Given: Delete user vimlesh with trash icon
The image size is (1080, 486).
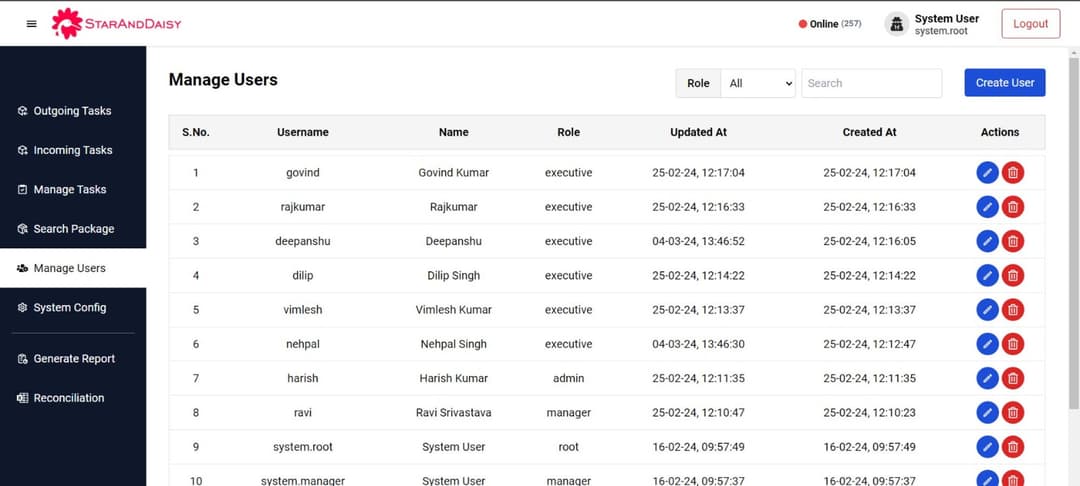Looking at the screenshot, I should [x=1012, y=310].
